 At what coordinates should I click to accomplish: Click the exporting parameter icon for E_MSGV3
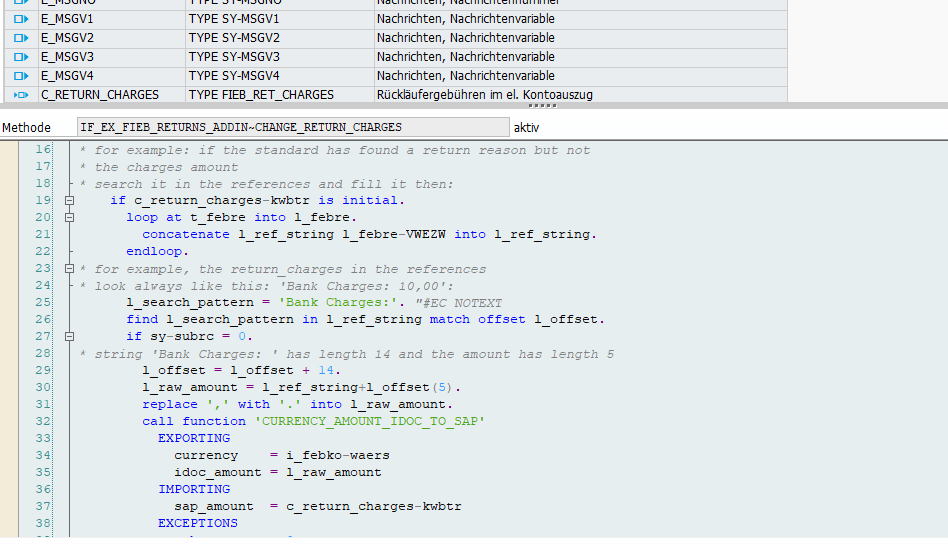click(20, 57)
